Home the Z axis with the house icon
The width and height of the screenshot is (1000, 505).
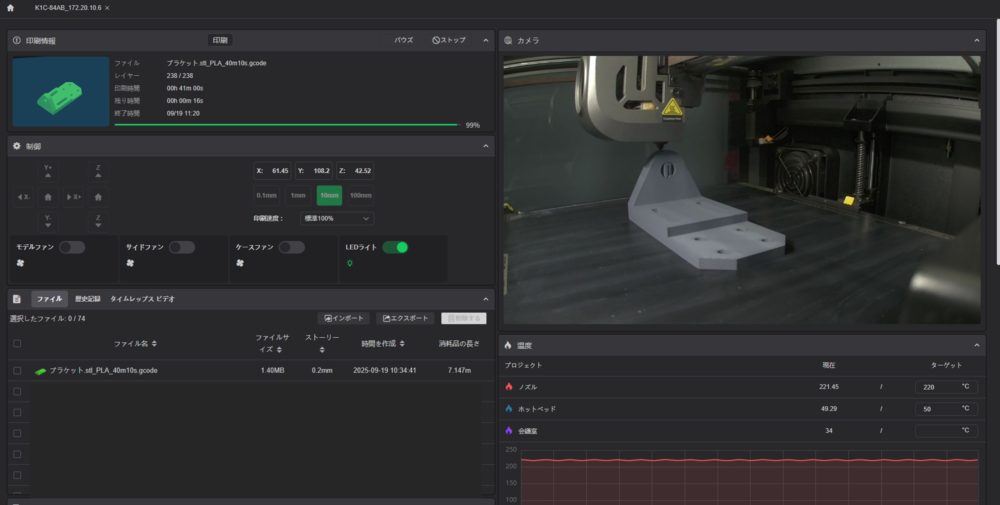click(97, 197)
